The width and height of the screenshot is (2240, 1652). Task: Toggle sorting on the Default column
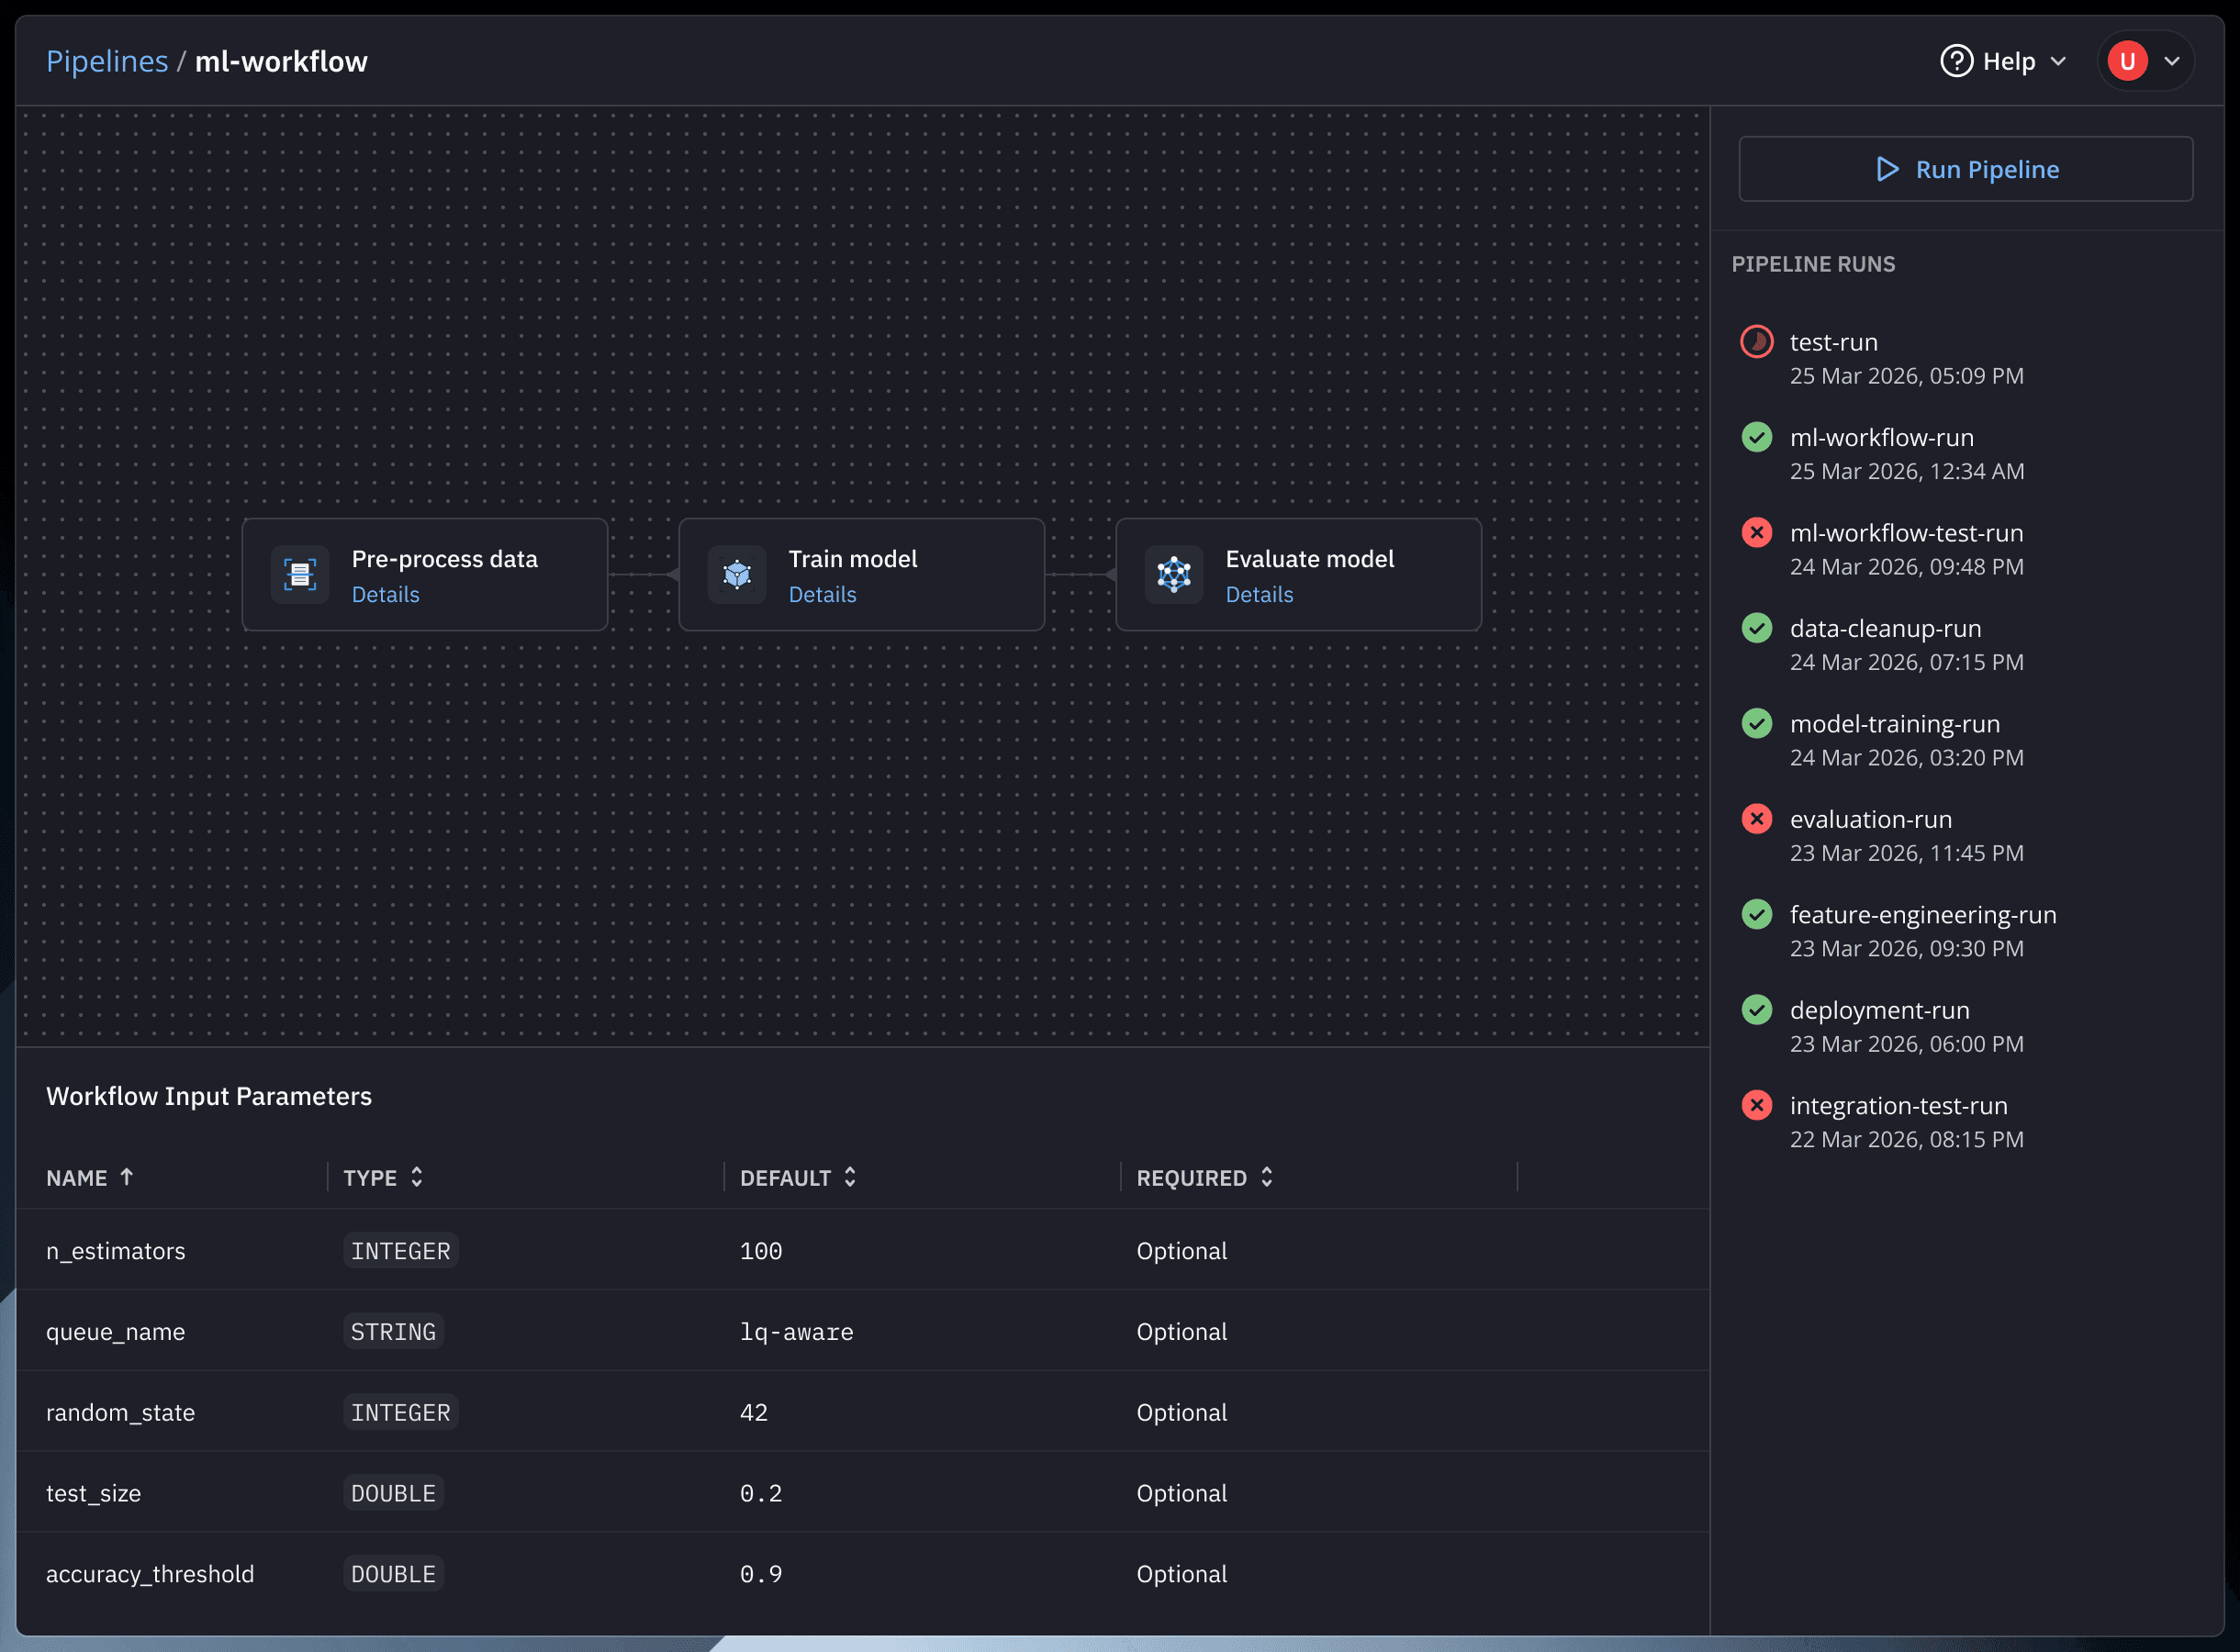(850, 1177)
